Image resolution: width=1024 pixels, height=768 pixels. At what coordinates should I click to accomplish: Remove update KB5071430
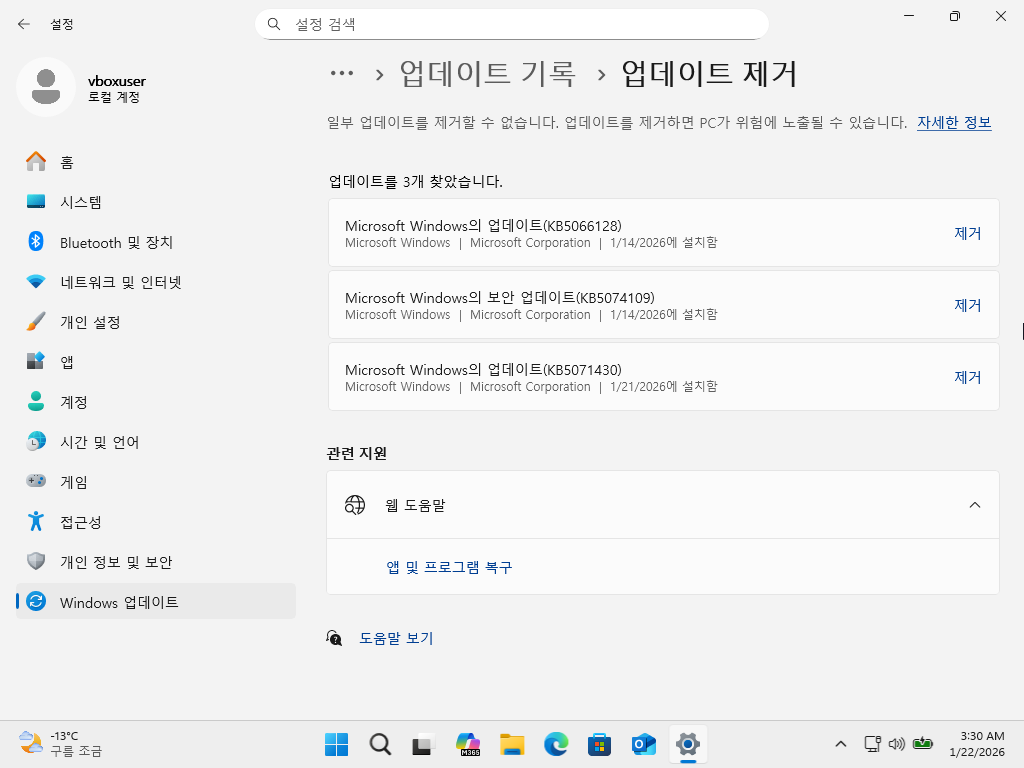click(x=967, y=377)
